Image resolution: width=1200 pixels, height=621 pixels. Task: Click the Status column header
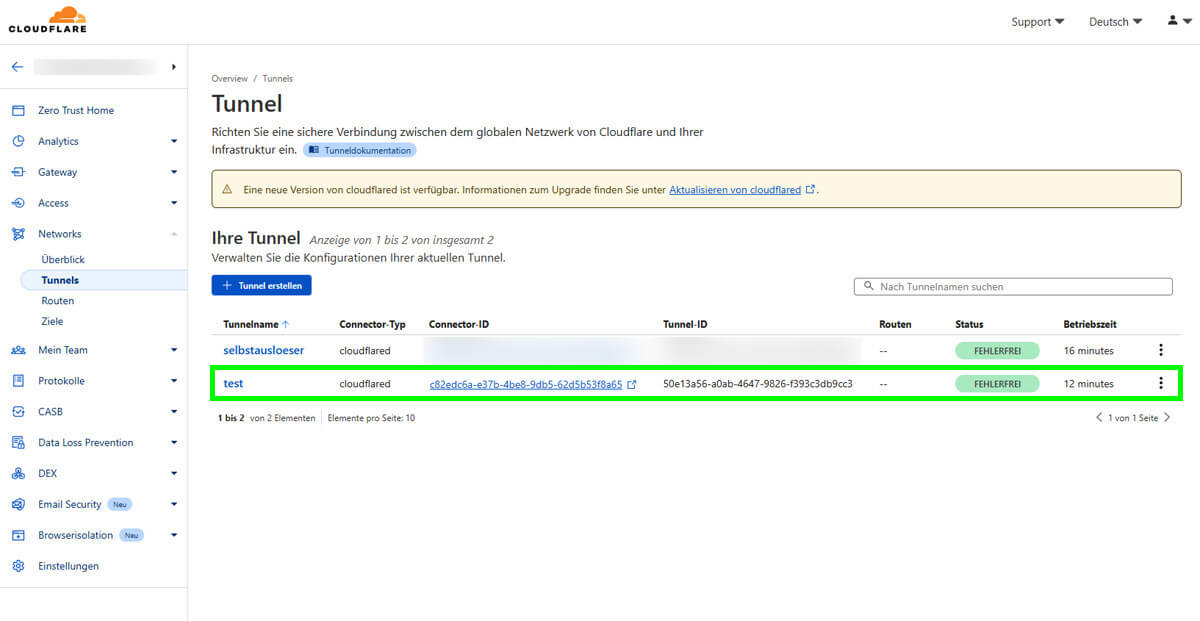(x=969, y=324)
